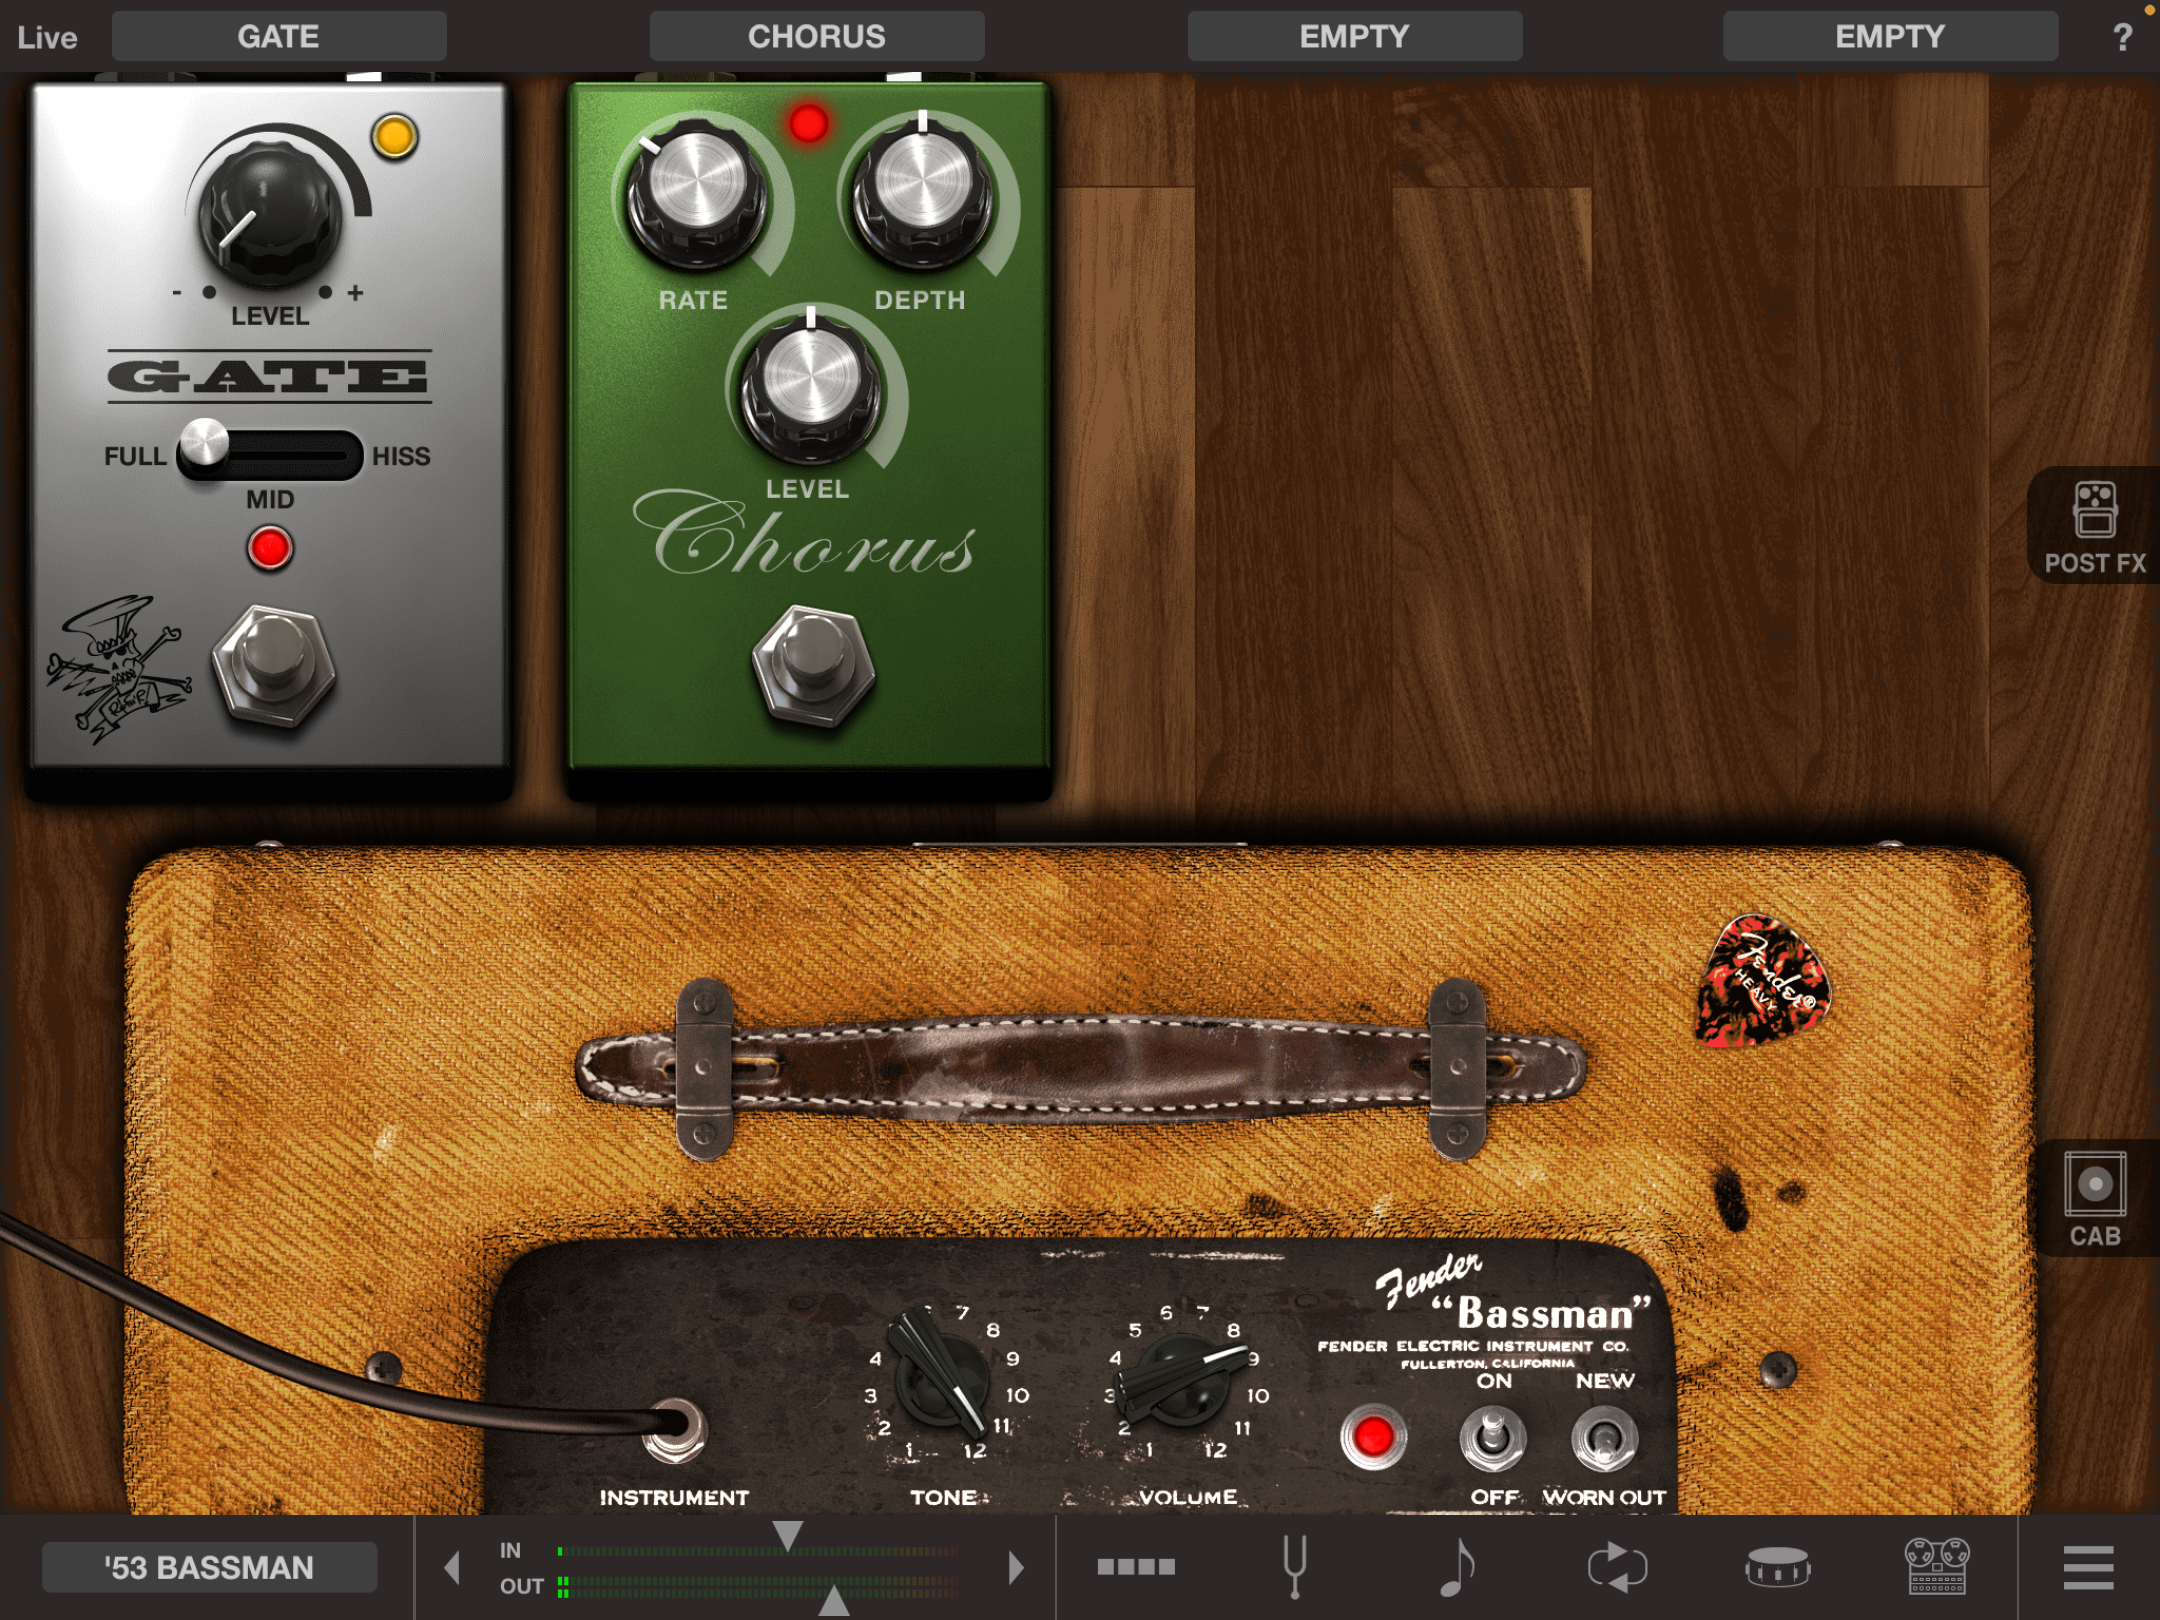The width and height of the screenshot is (2160, 1620).
Task: Click the FULL label on Gate pedal
Action: click(x=135, y=456)
